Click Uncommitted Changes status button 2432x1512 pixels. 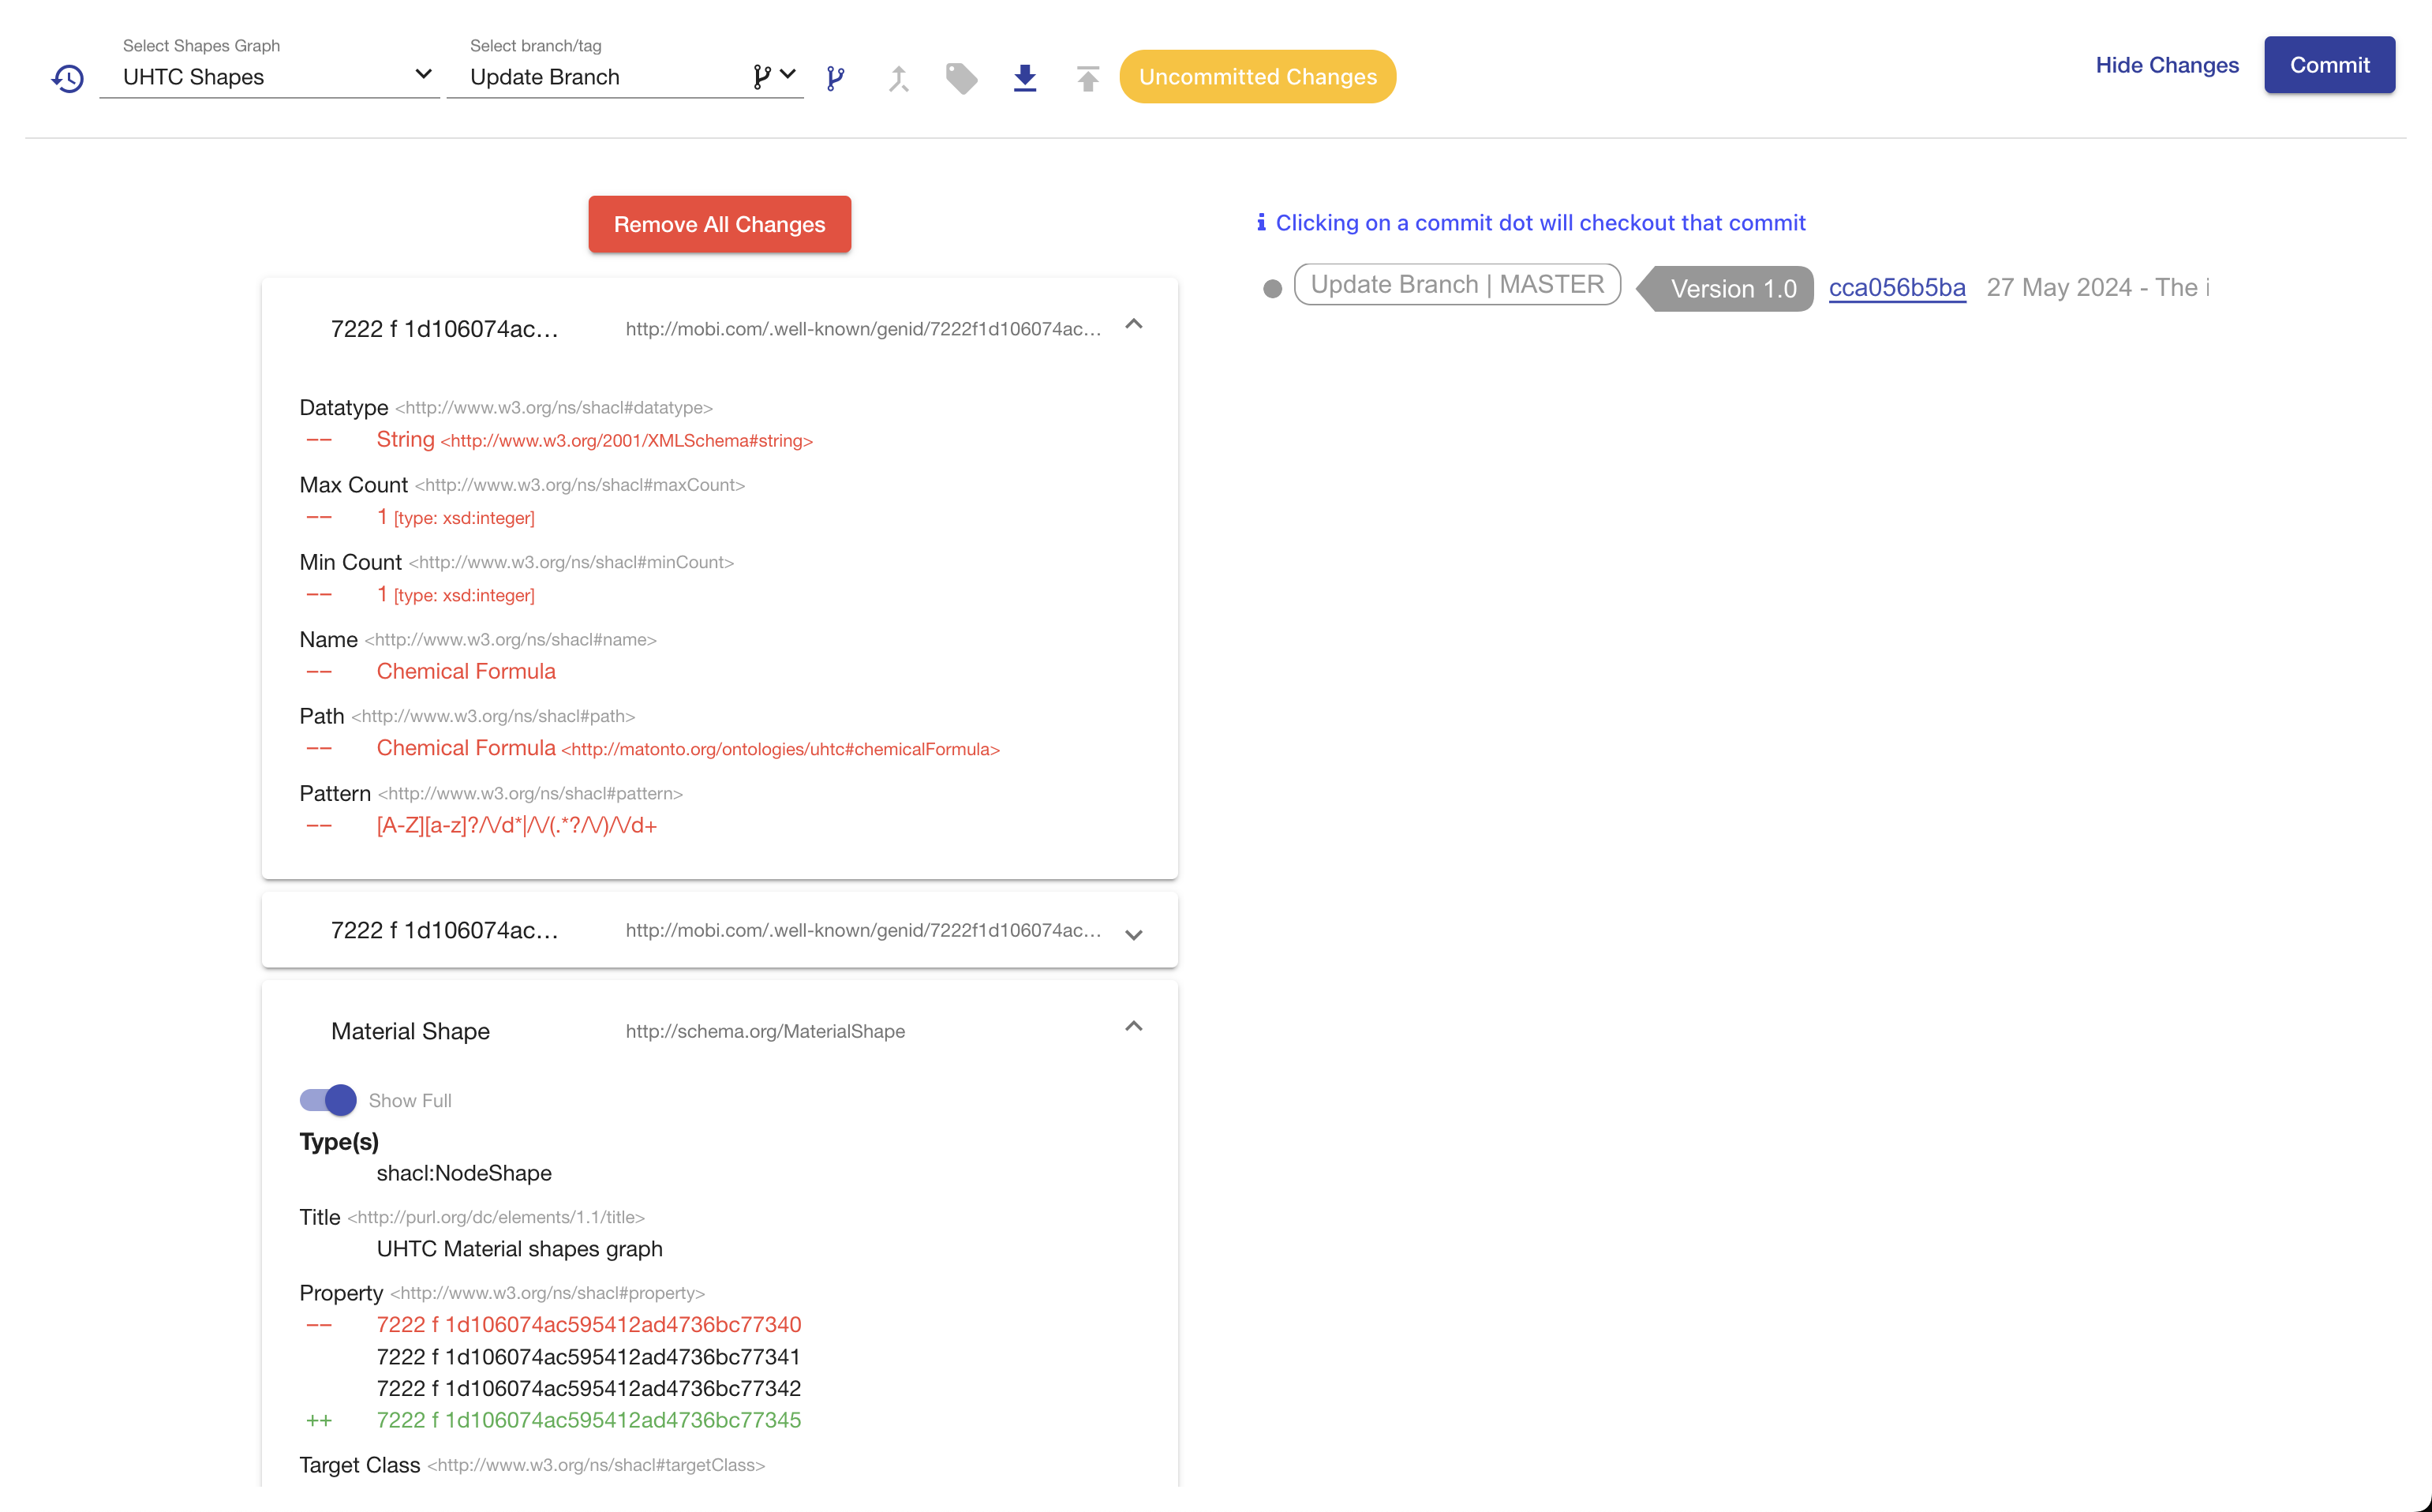click(x=1259, y=75)
